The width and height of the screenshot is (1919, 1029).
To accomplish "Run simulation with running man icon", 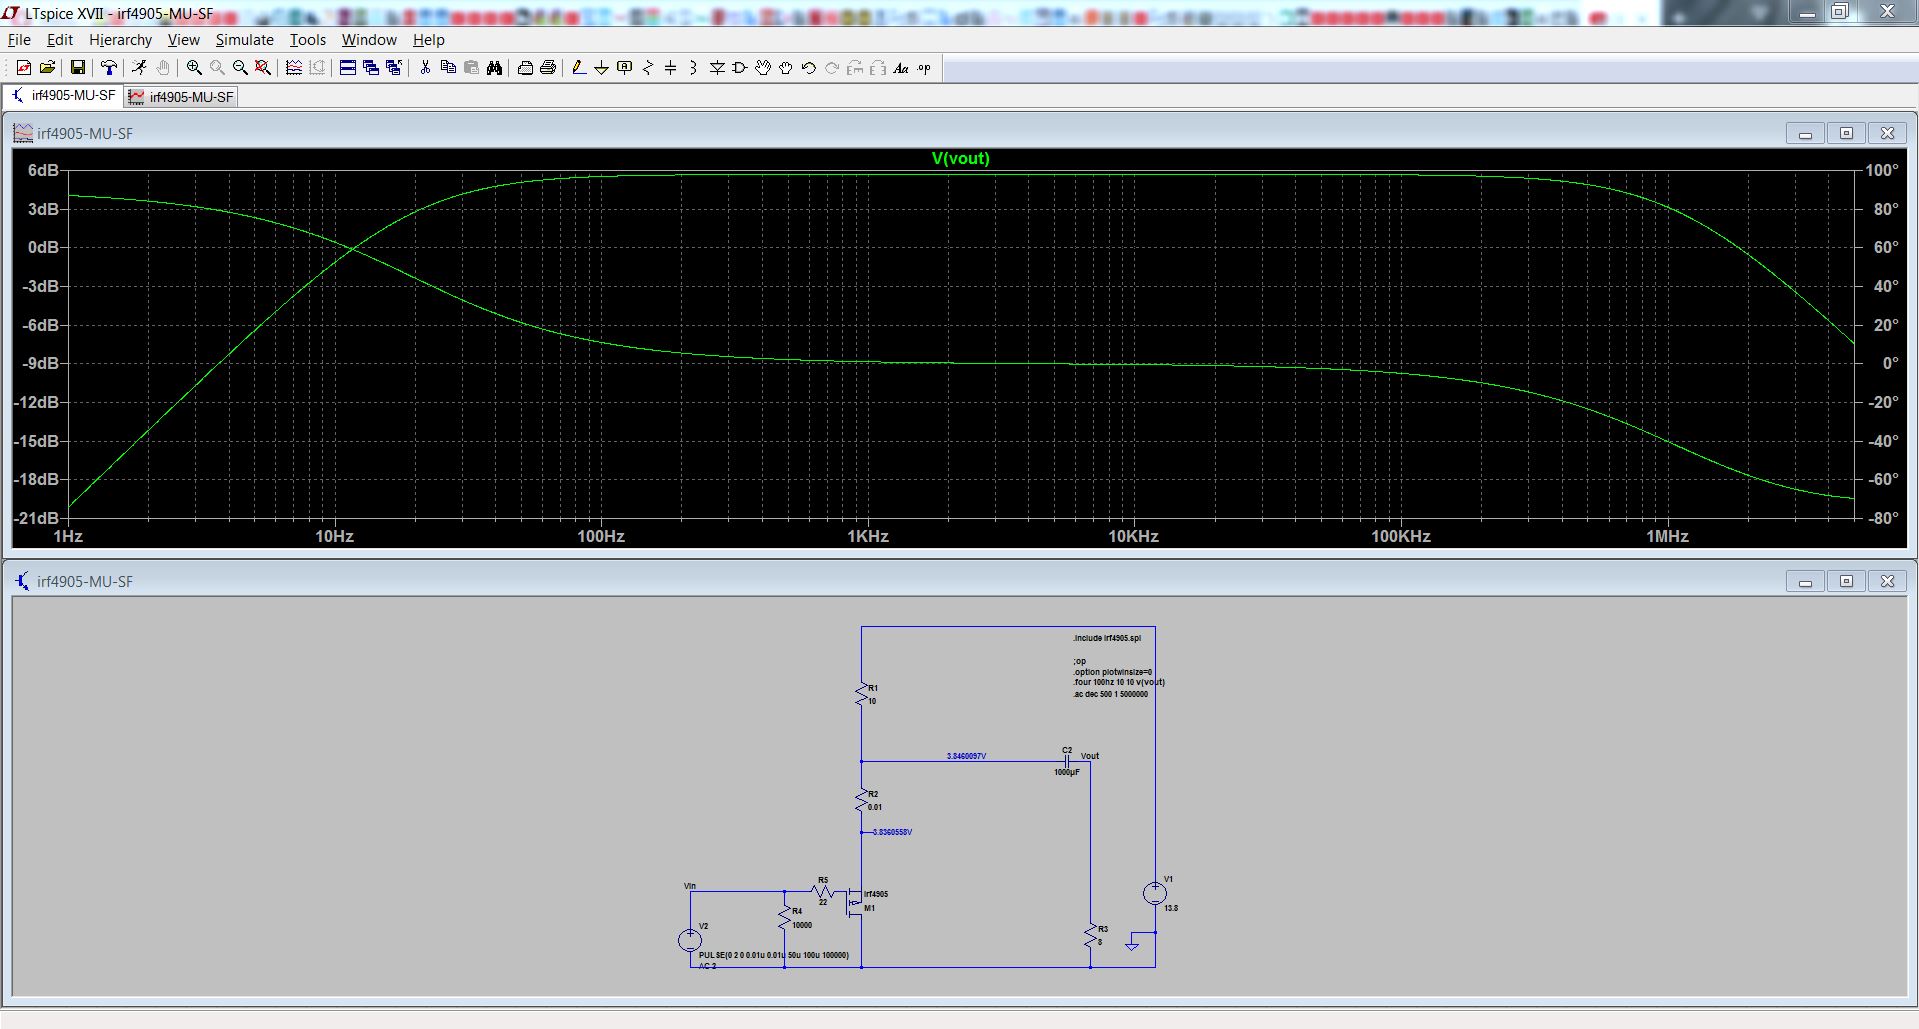I will point(139,68).
